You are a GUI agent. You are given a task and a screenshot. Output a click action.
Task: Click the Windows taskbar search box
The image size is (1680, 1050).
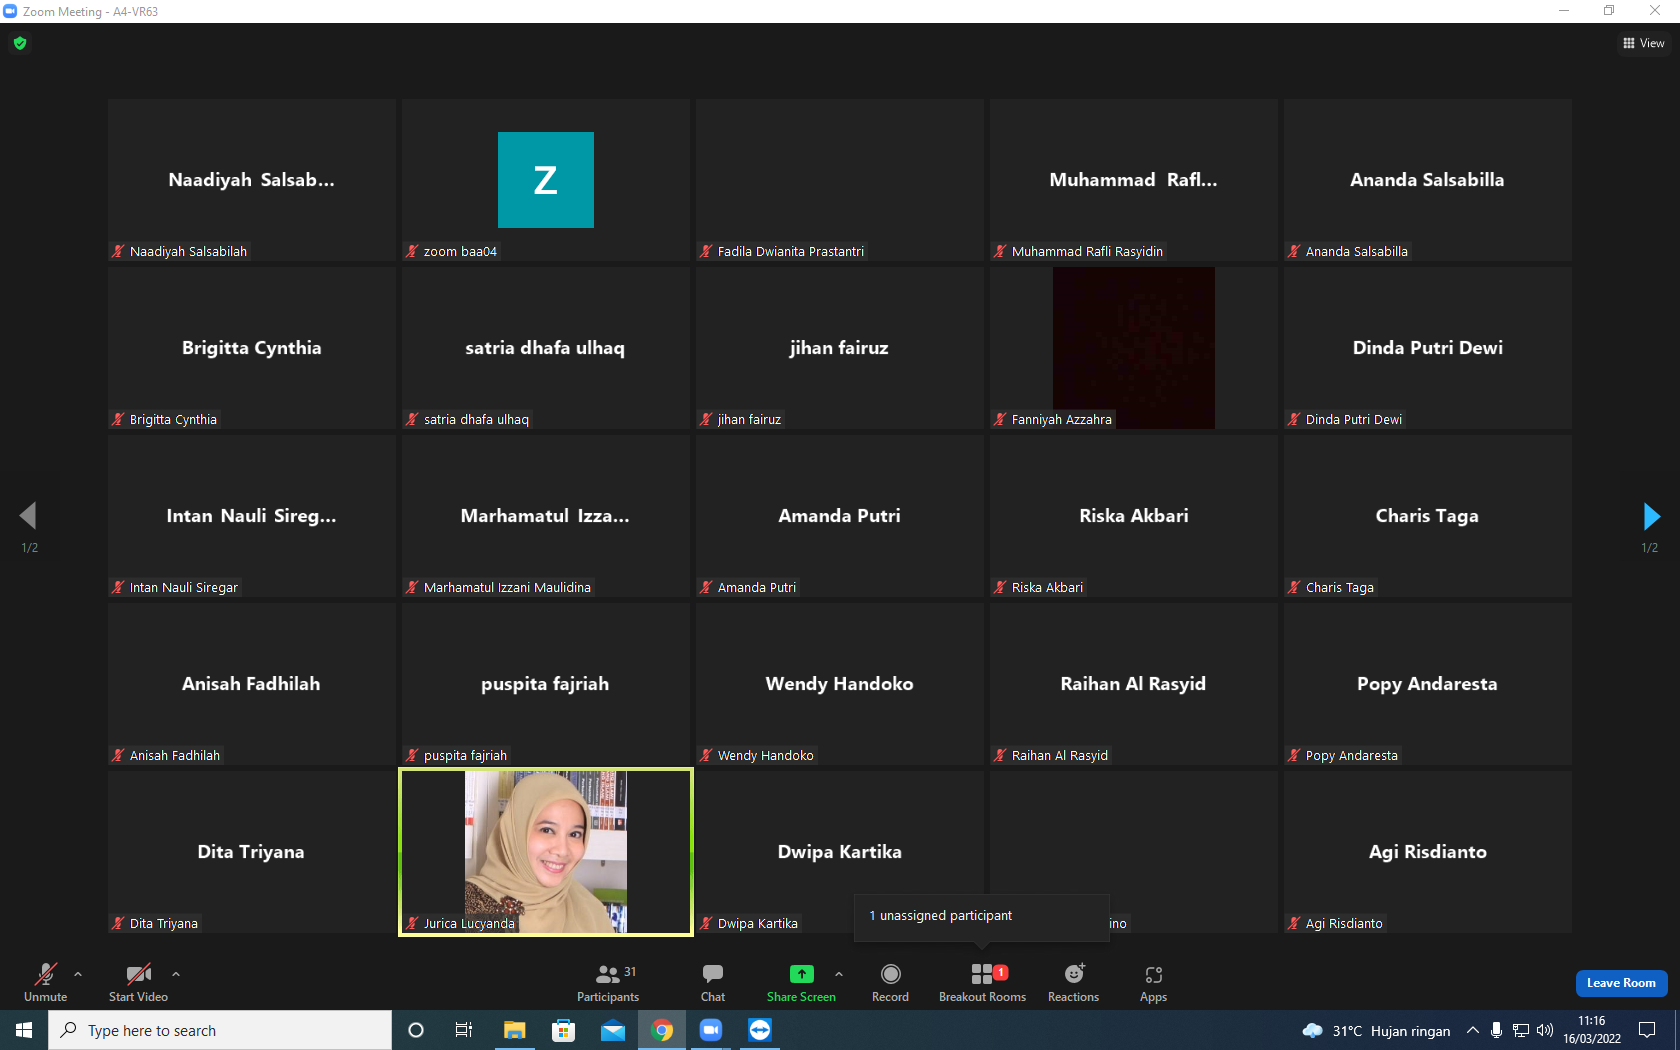click(220, 1030)
